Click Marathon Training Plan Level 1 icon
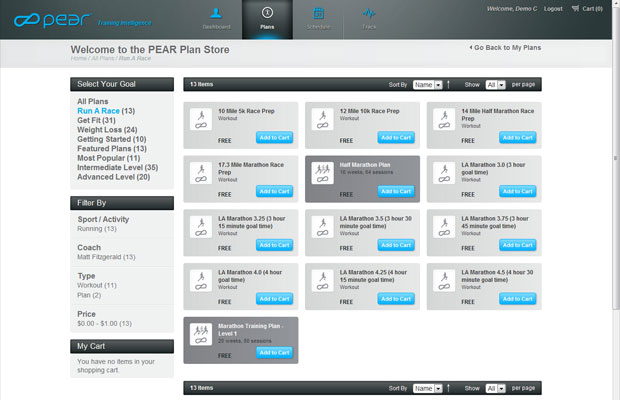Viewport: 620px width, 400px height. click(x=201, y=334)
